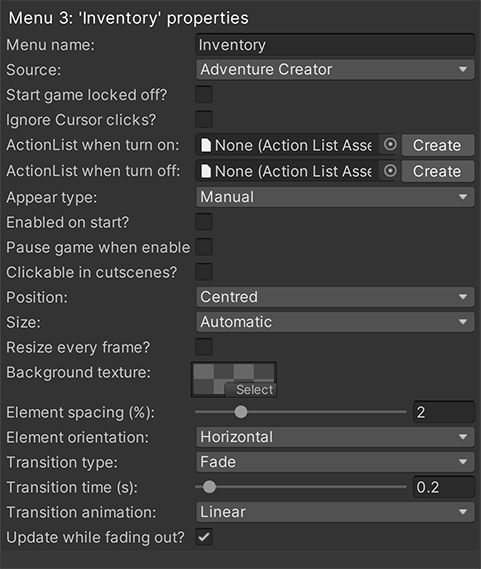Uncheck Update while fading out
This screenshot has width=481, height=569.
pyautogui.click(x=204, y=537)
